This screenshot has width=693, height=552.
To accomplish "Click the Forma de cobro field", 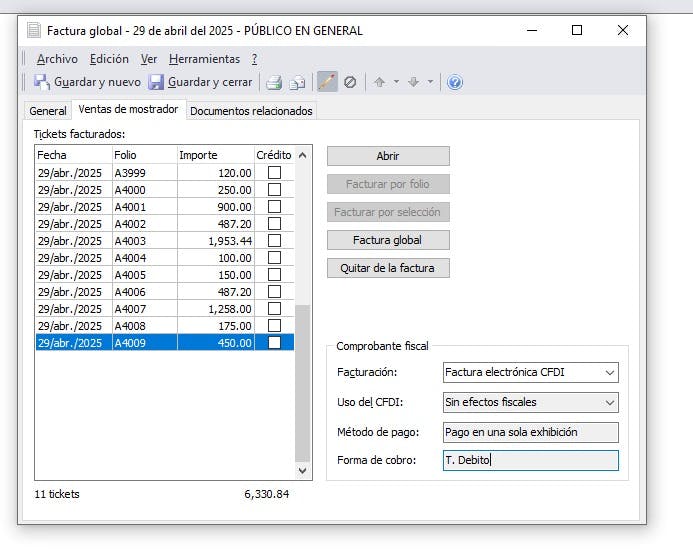I will (531, 460).
